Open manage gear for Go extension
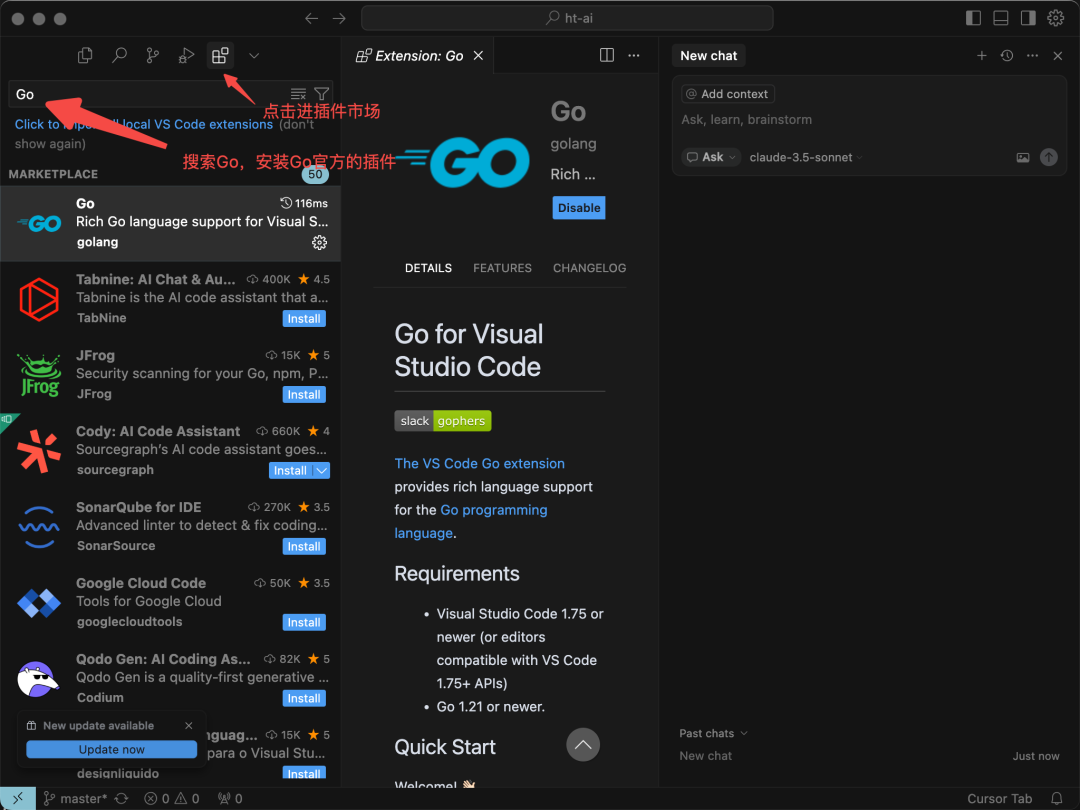Image resolution: width=1080 pixels, height=810 pixels. pyautogui.click(x=319, y=242)
